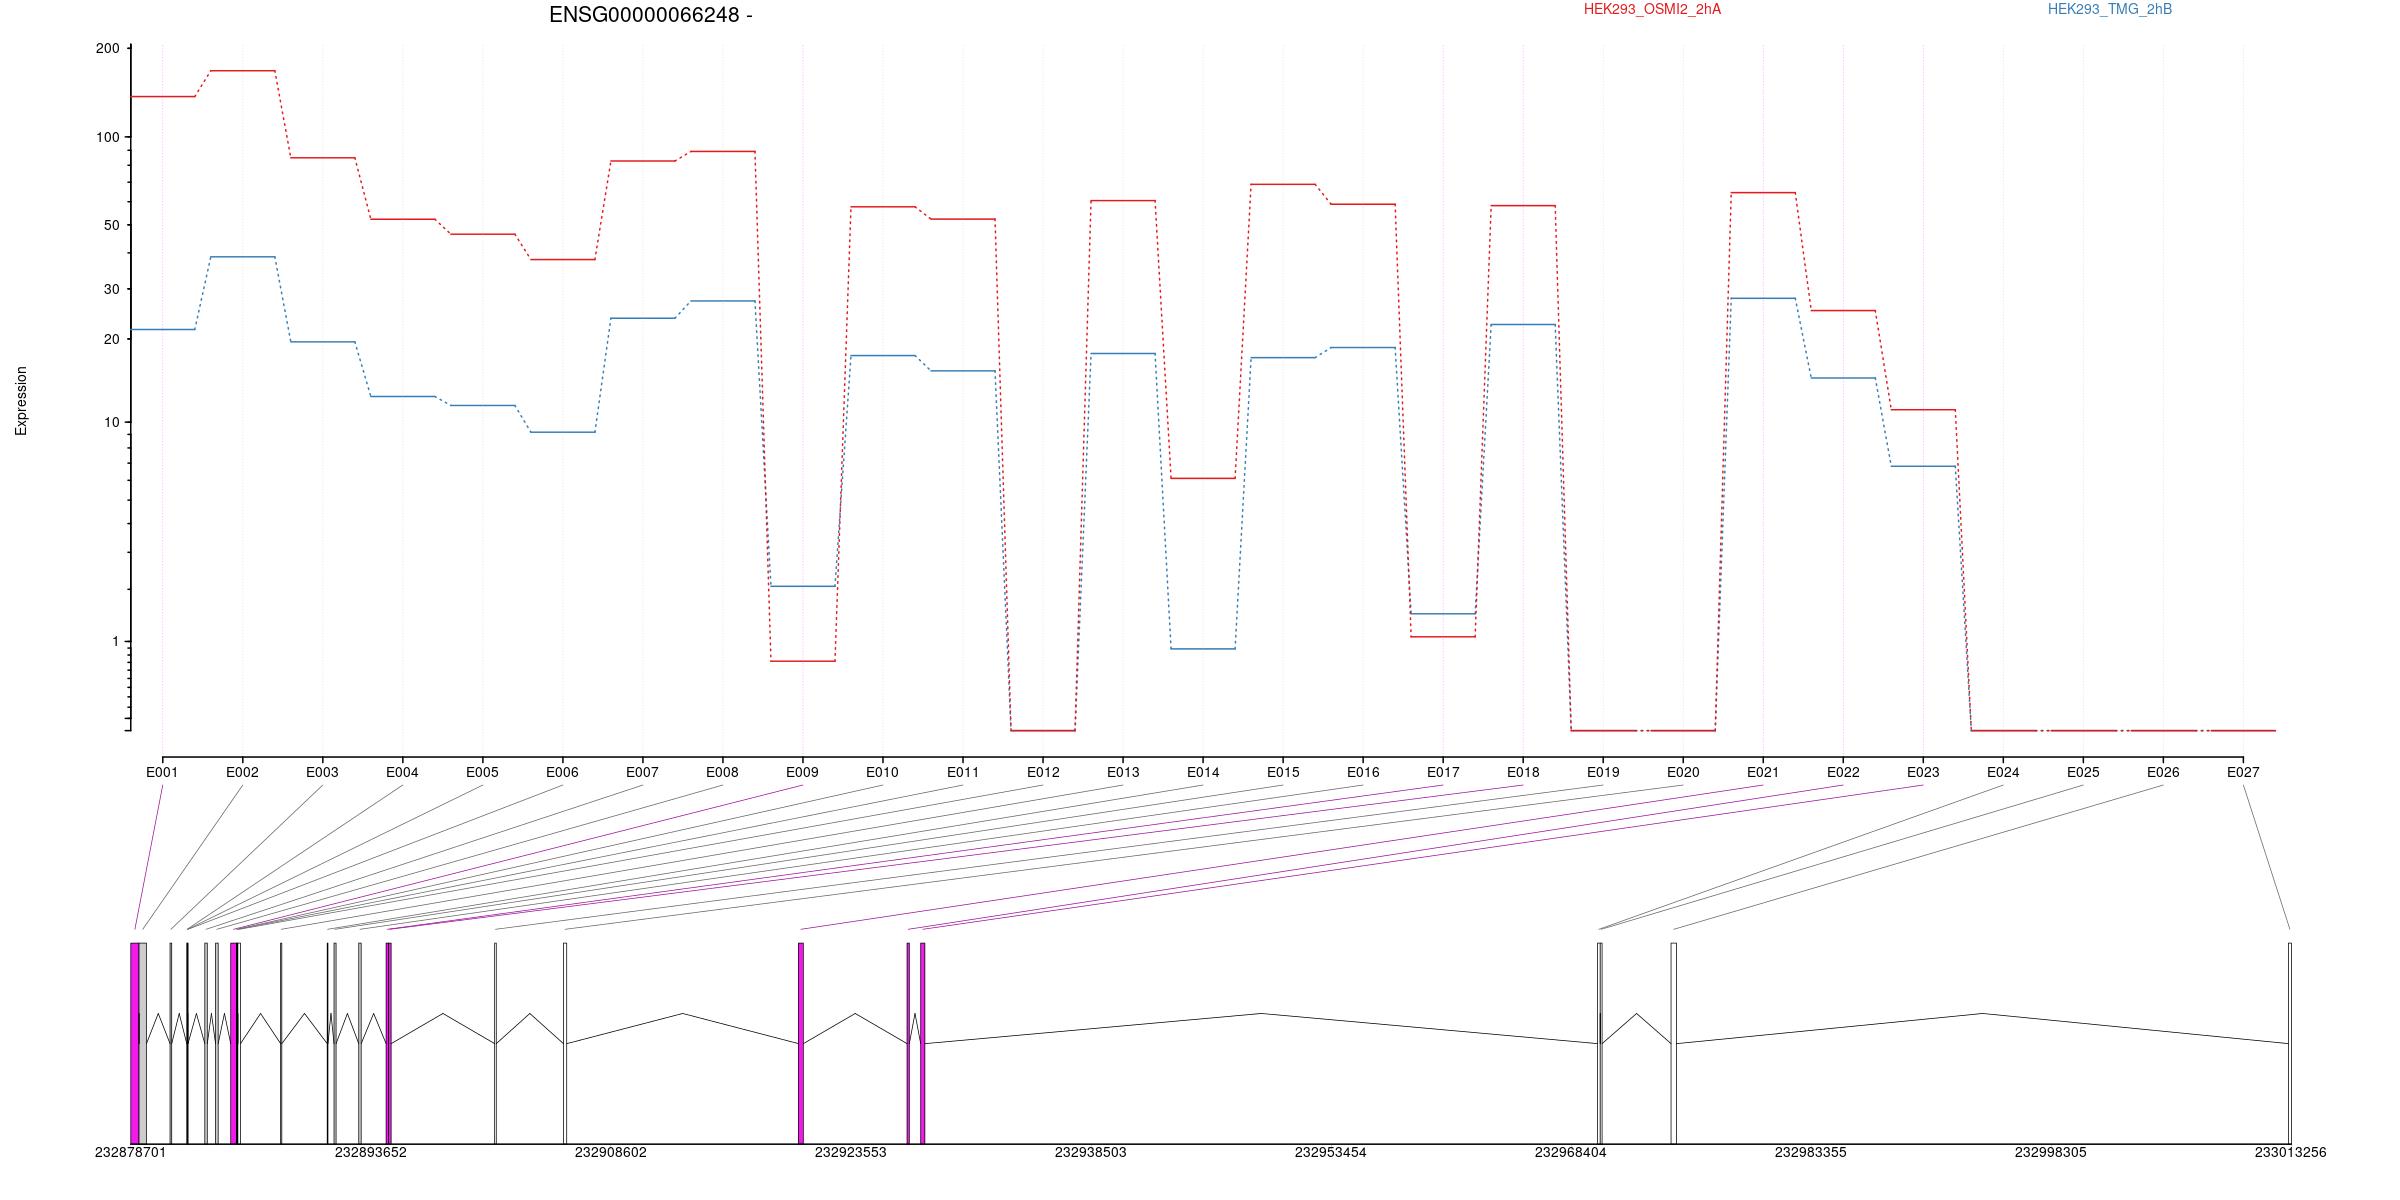Screen dimensions: 2400x1200
Task: Click exon label E013
Action: [1123, 772]
